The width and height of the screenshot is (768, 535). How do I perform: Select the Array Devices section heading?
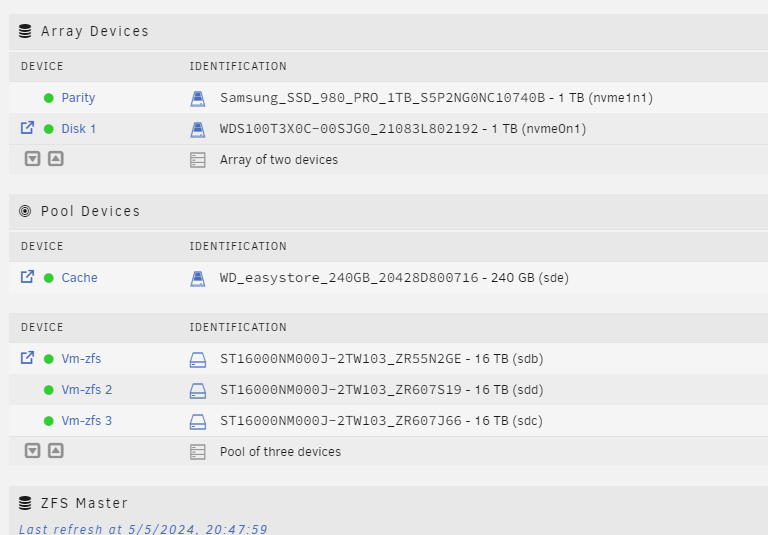tap(95, 31)
